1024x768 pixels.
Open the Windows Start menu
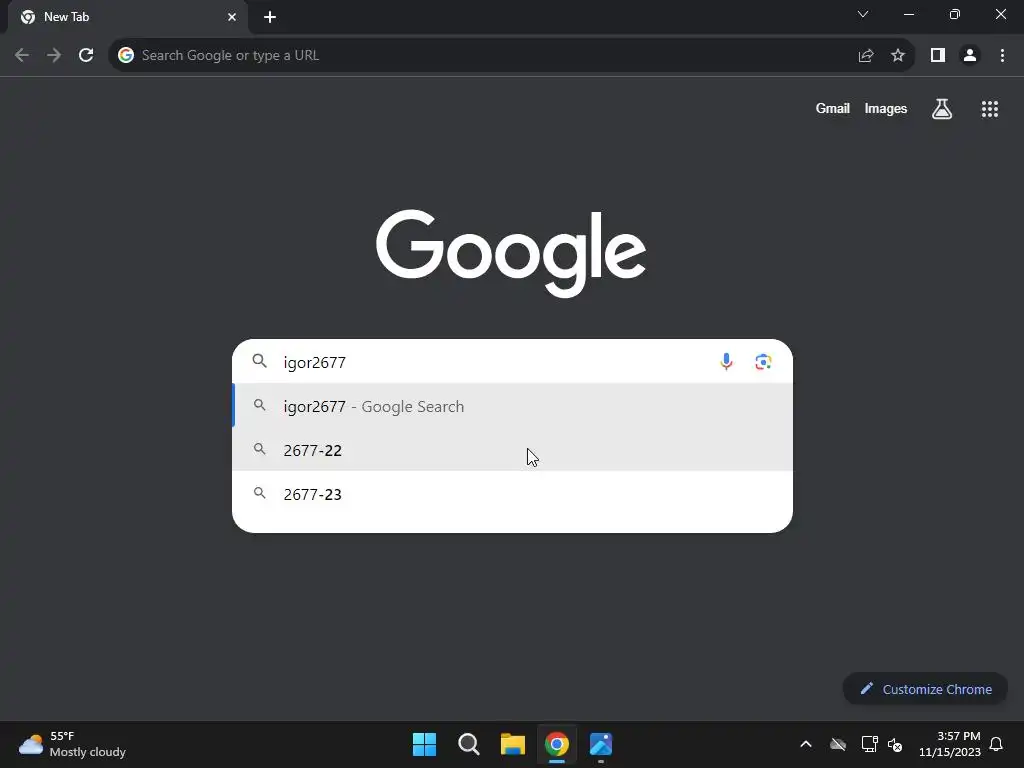tap(424, 744)
